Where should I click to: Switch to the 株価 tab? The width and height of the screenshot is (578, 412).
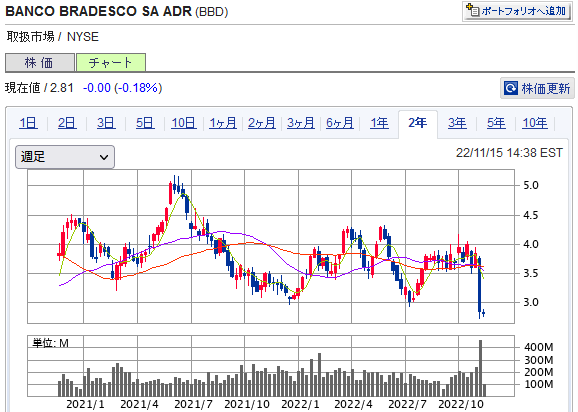click(40, 62)
